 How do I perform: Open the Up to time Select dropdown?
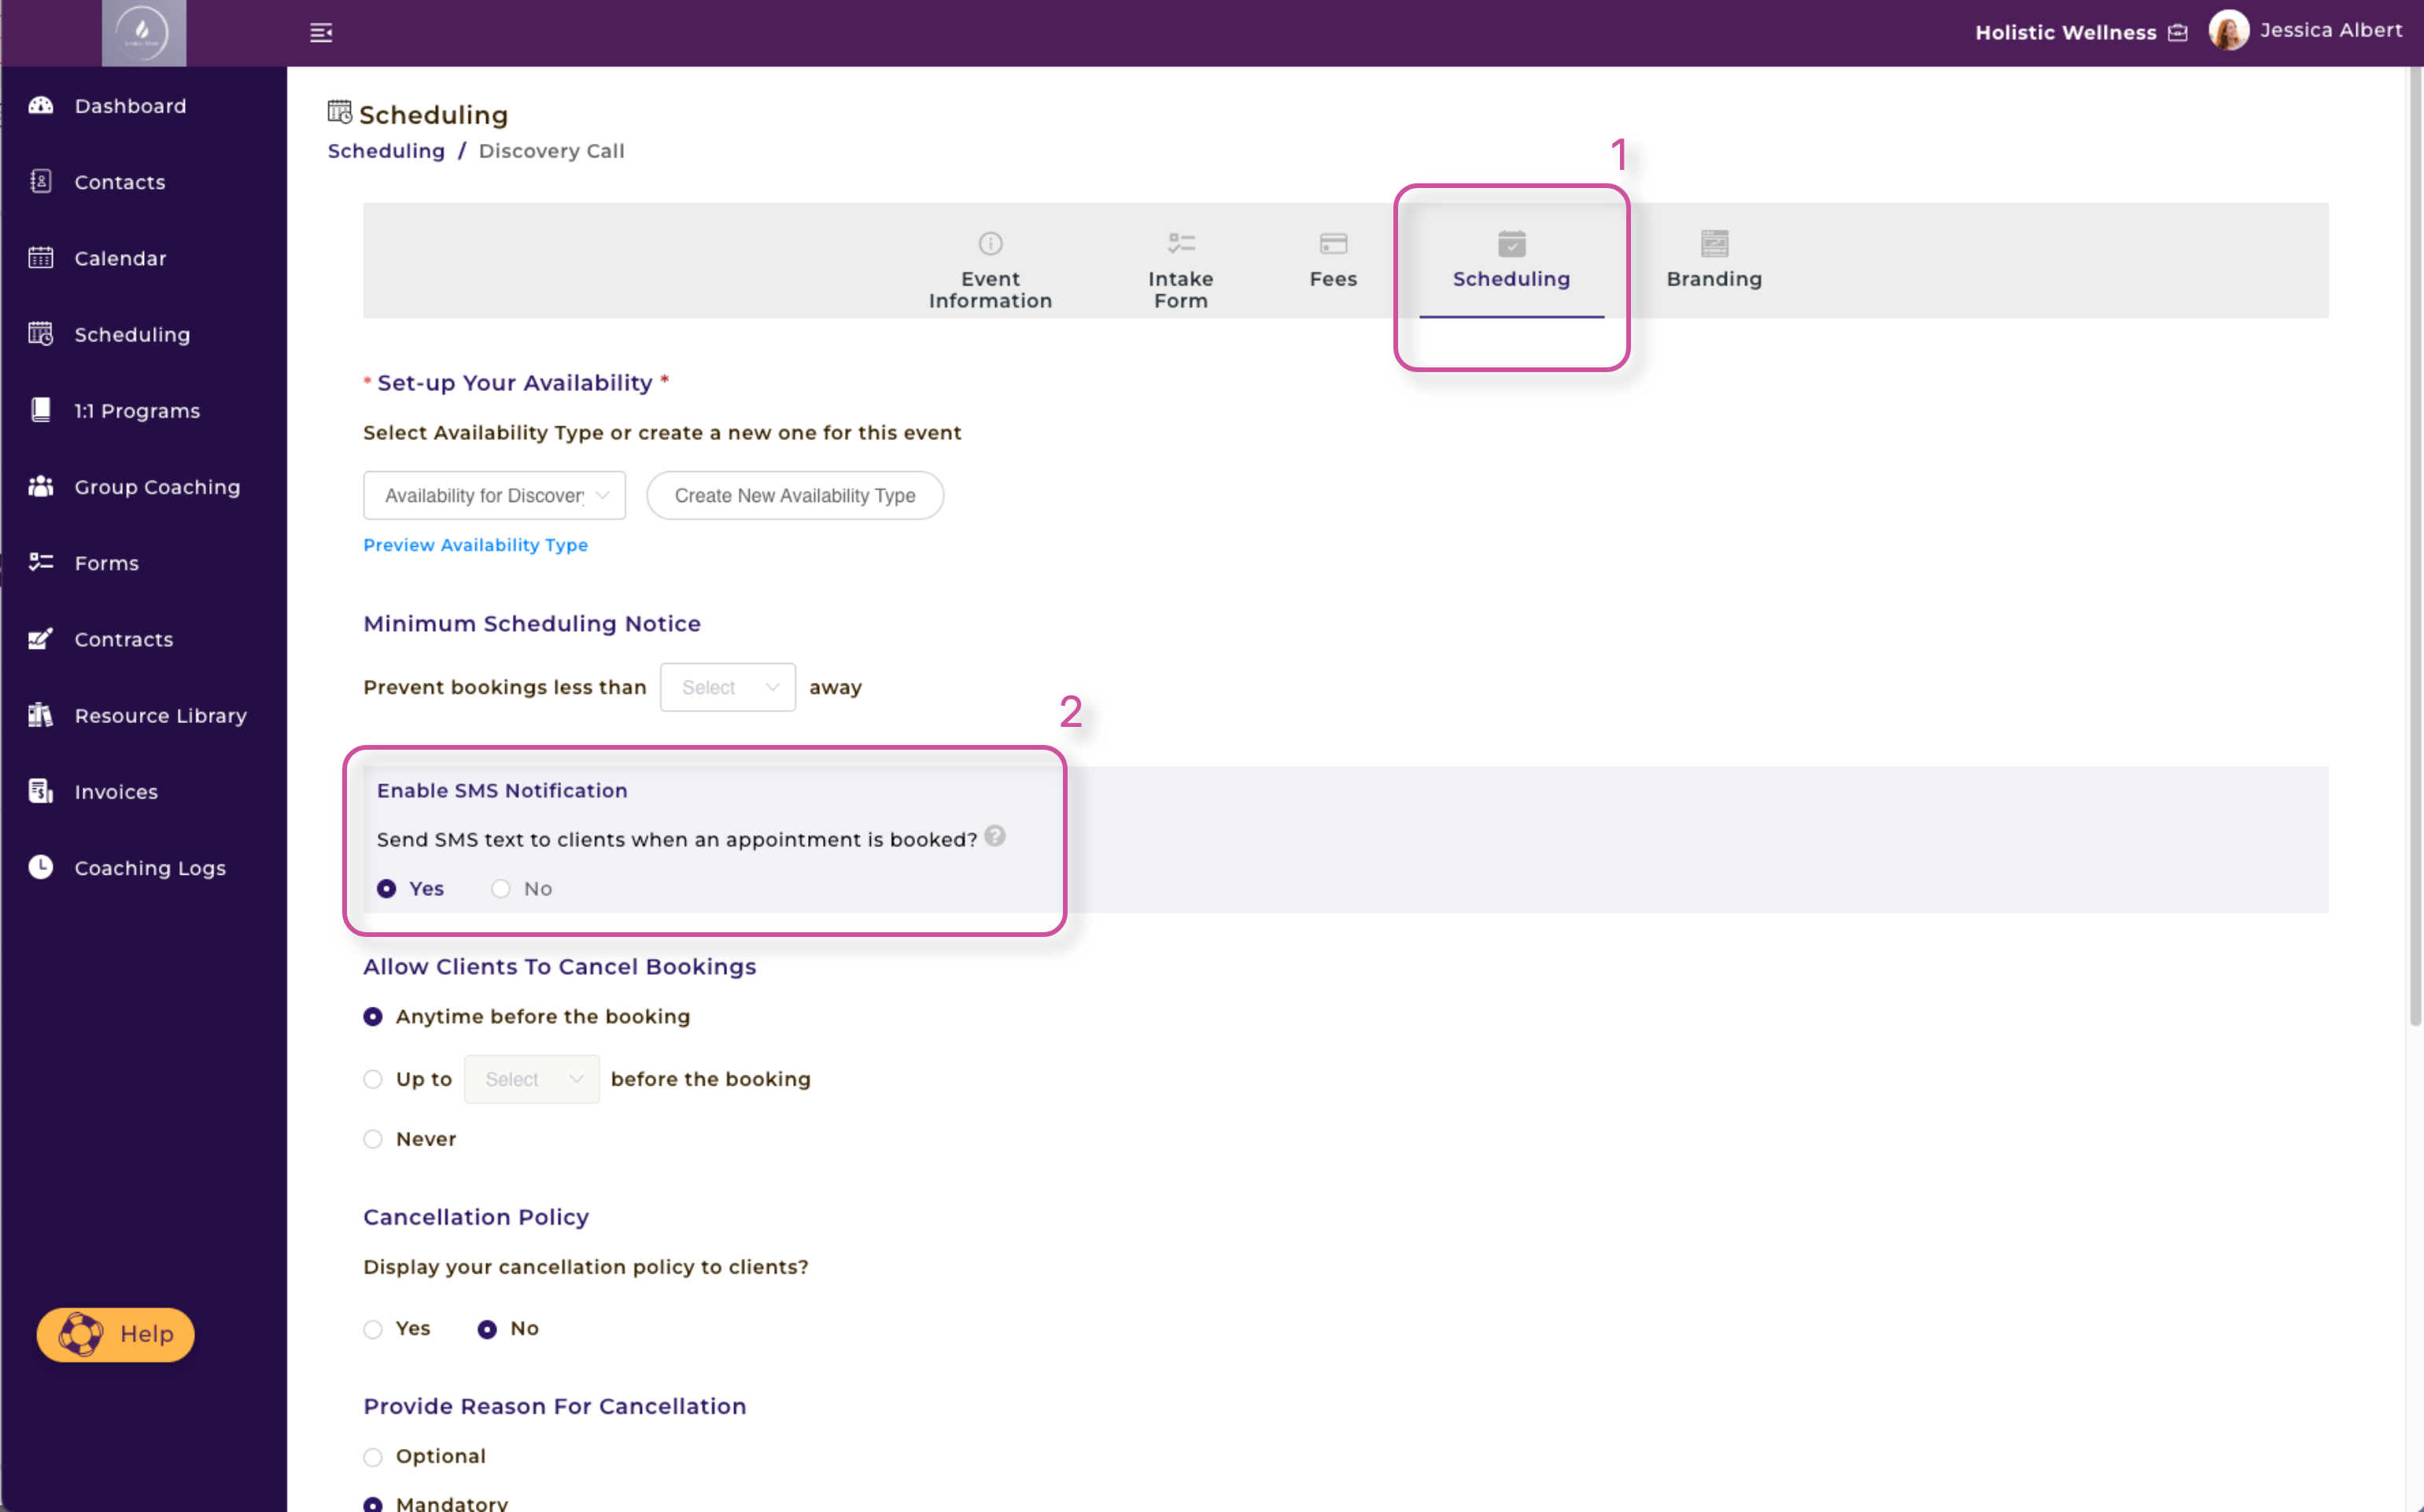(x=531, y=1080)
